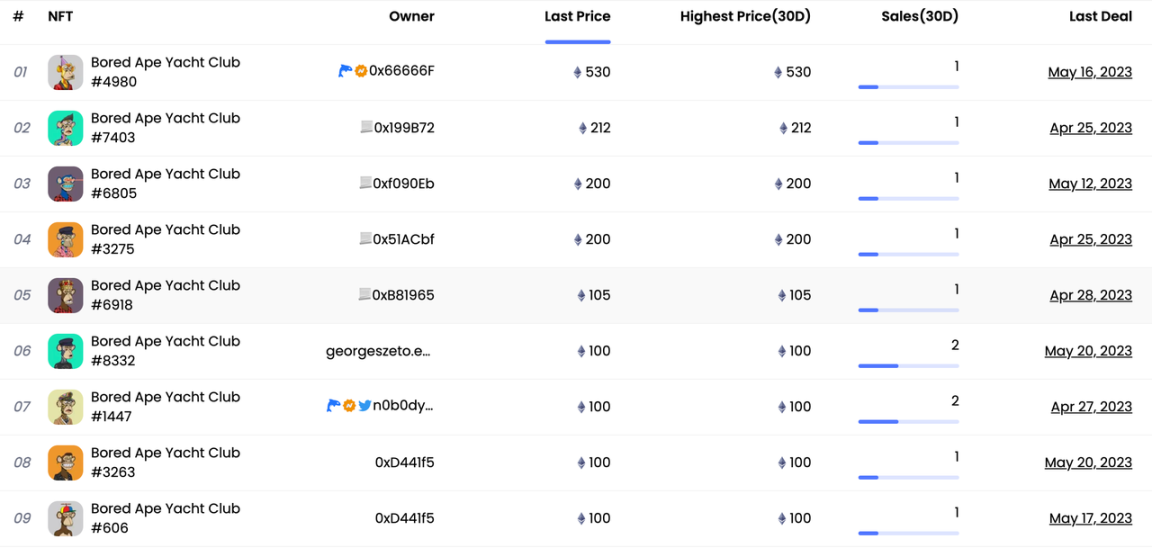Select the Bored Ape #3275 avatar image

pyautogui.click(x=65, y=240)
